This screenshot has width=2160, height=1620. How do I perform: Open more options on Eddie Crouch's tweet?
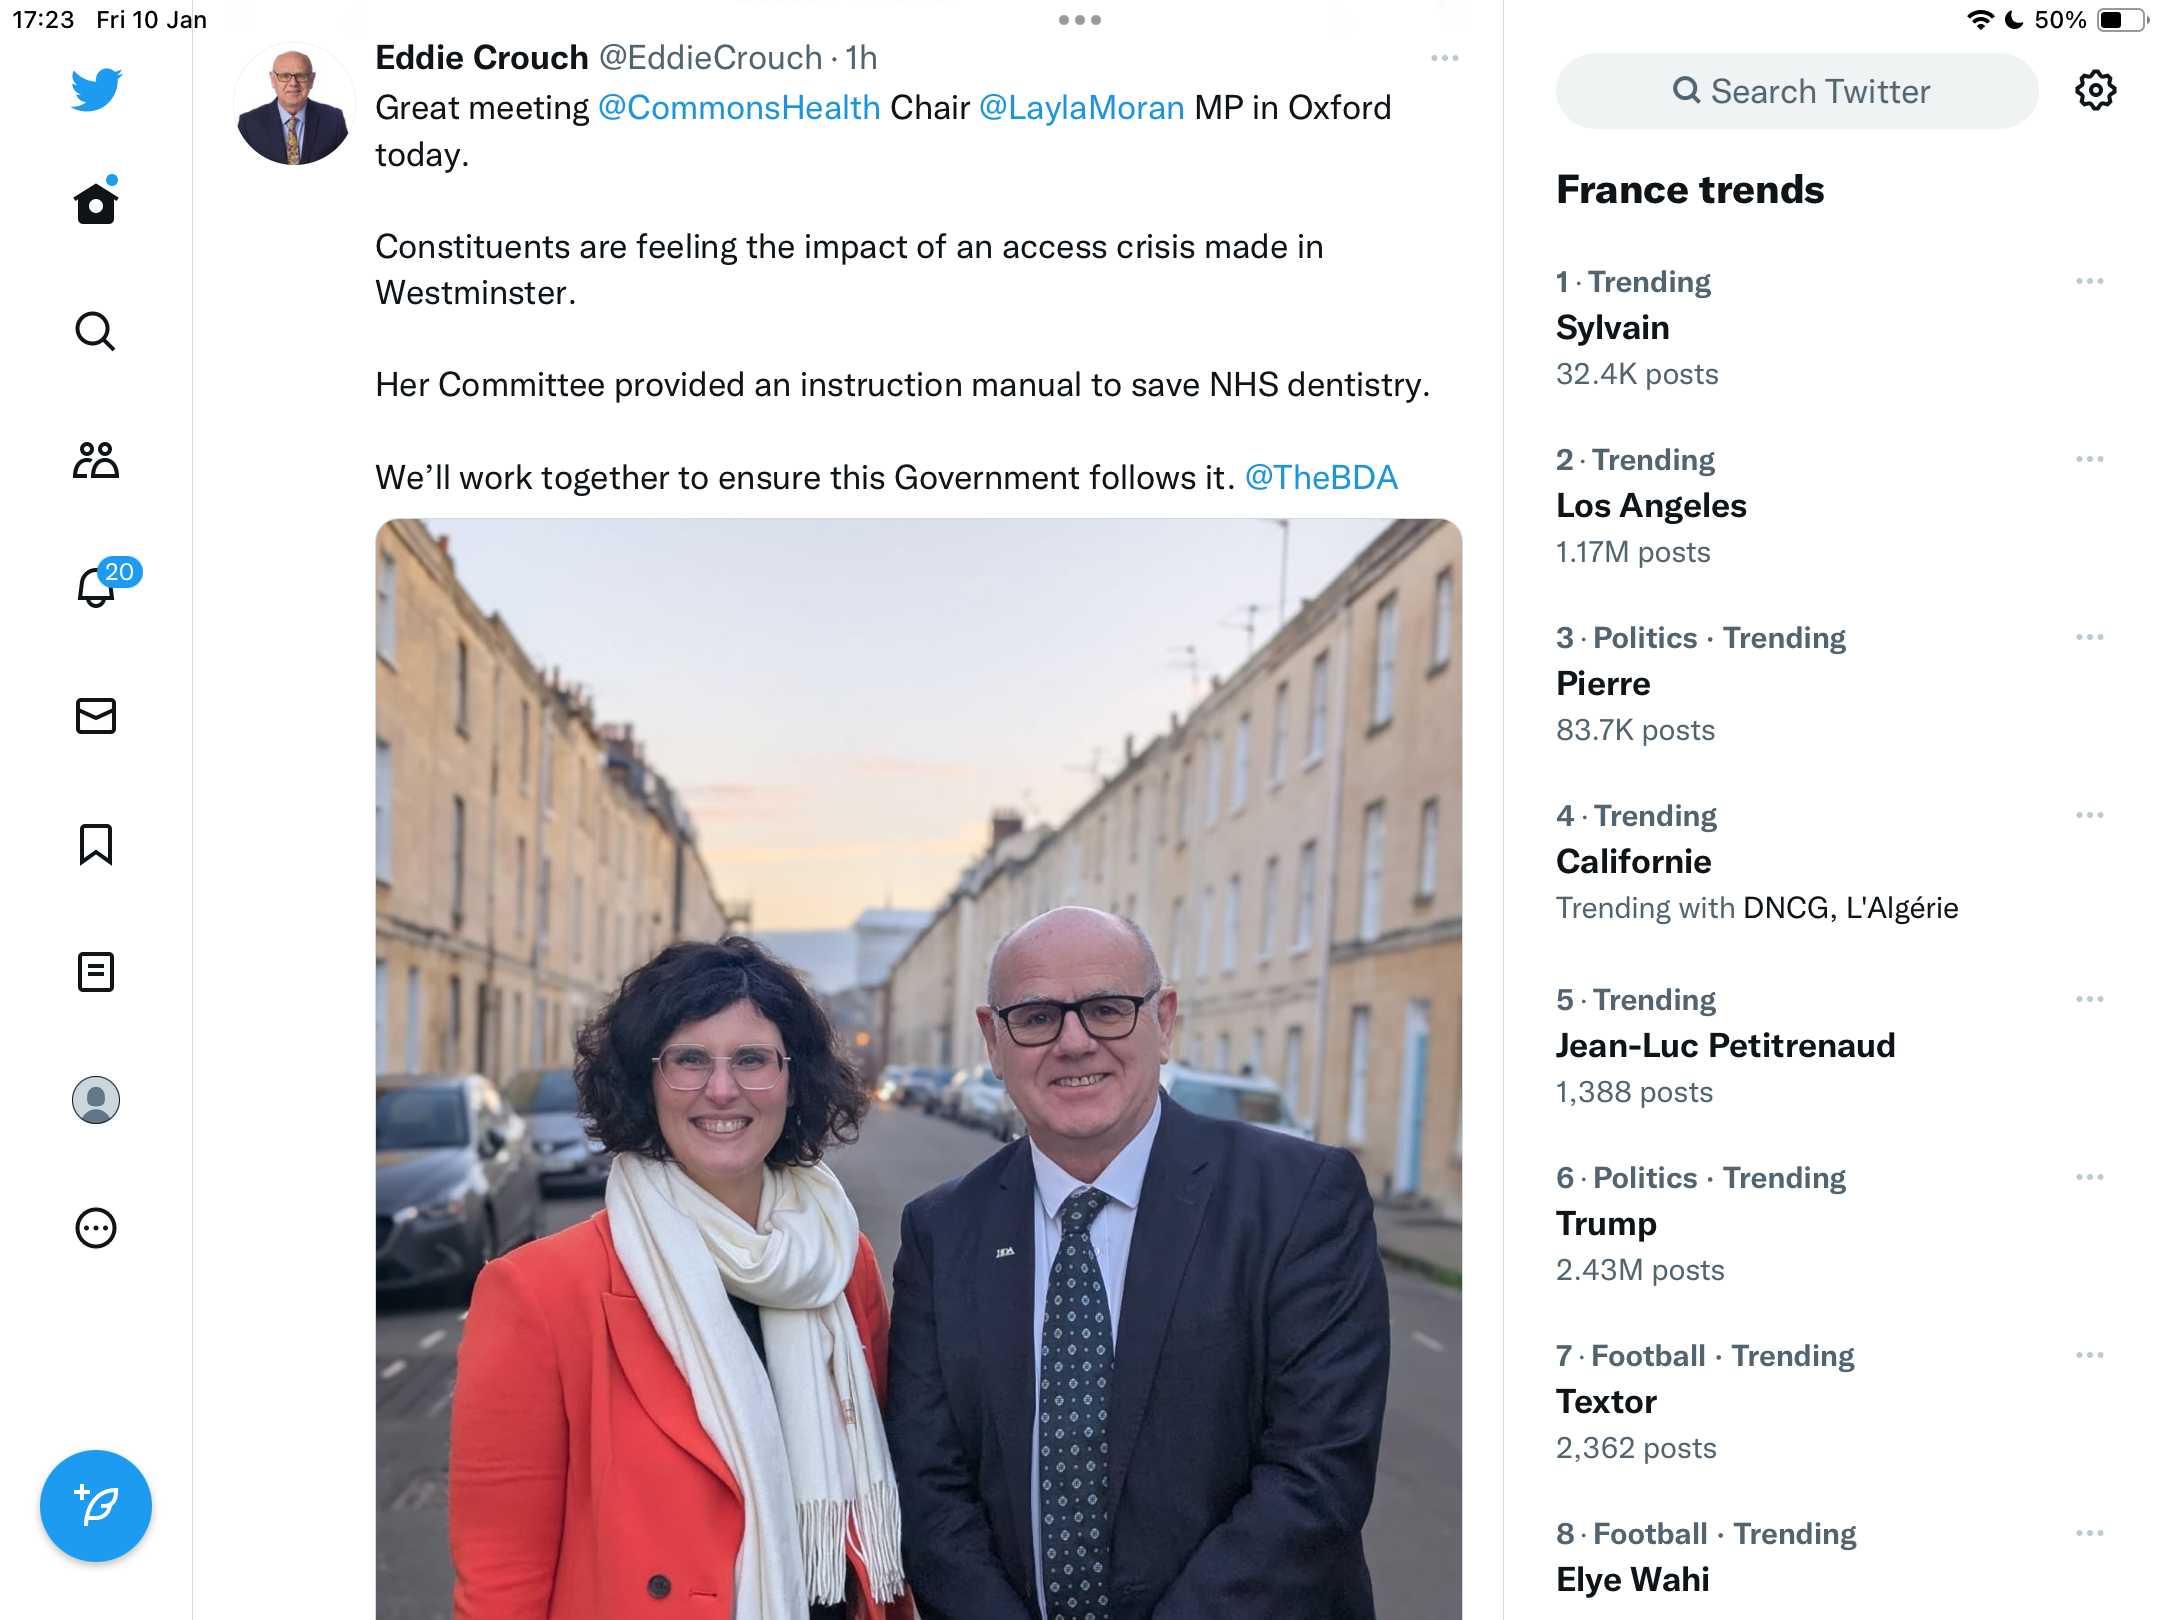pyautogui.click(x=1445, y=58)
